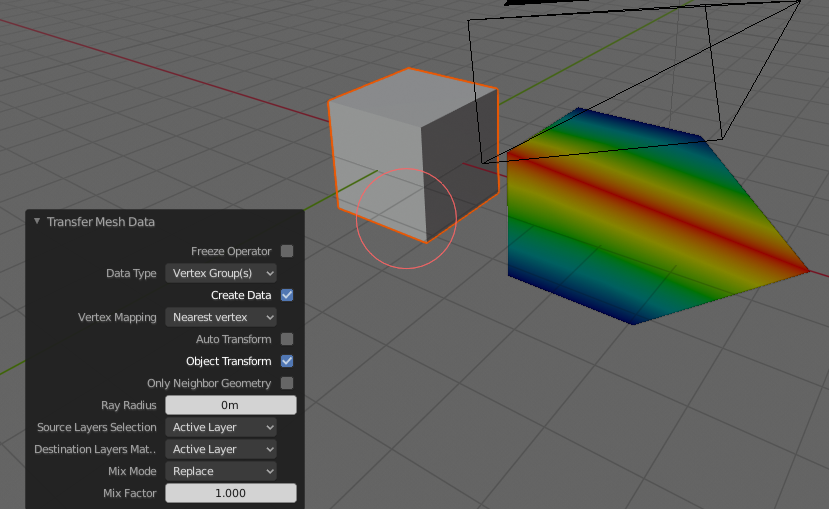Click the Mix Factor slider field
Image resolution: width=829 pixels, height=509 pixels.
231,493
